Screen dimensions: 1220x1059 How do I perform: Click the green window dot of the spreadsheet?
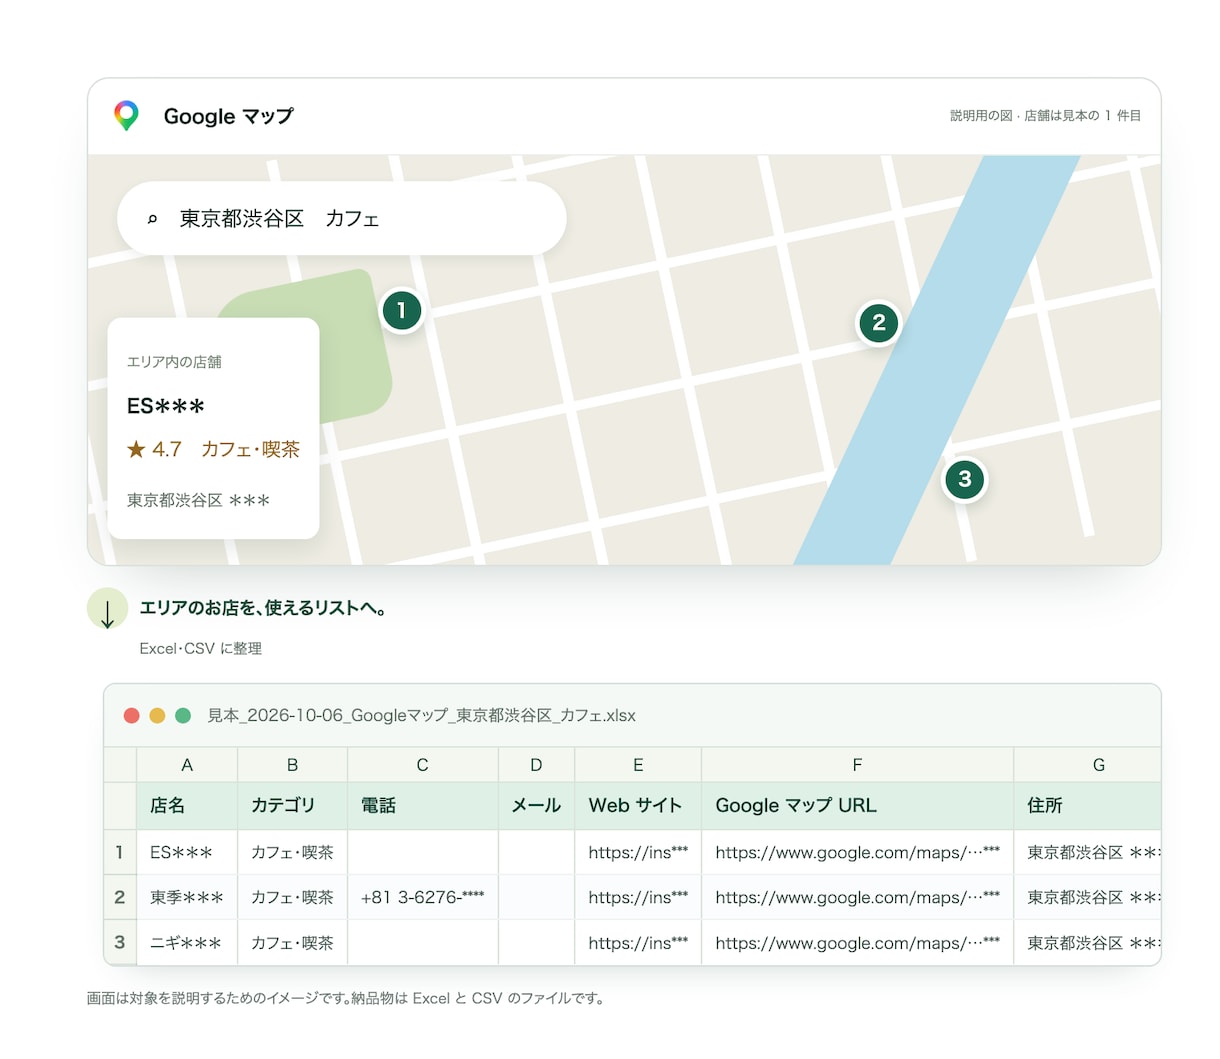183,715
